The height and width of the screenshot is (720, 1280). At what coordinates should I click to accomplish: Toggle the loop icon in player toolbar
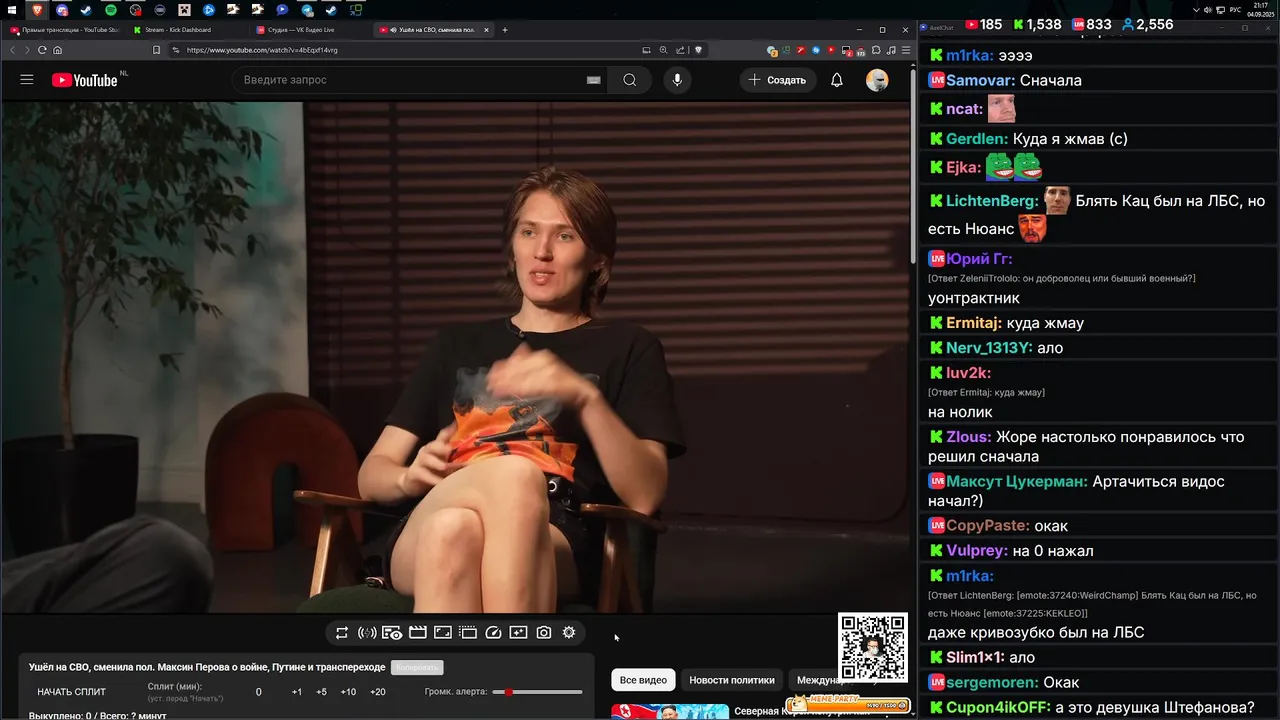click(342, 632)
